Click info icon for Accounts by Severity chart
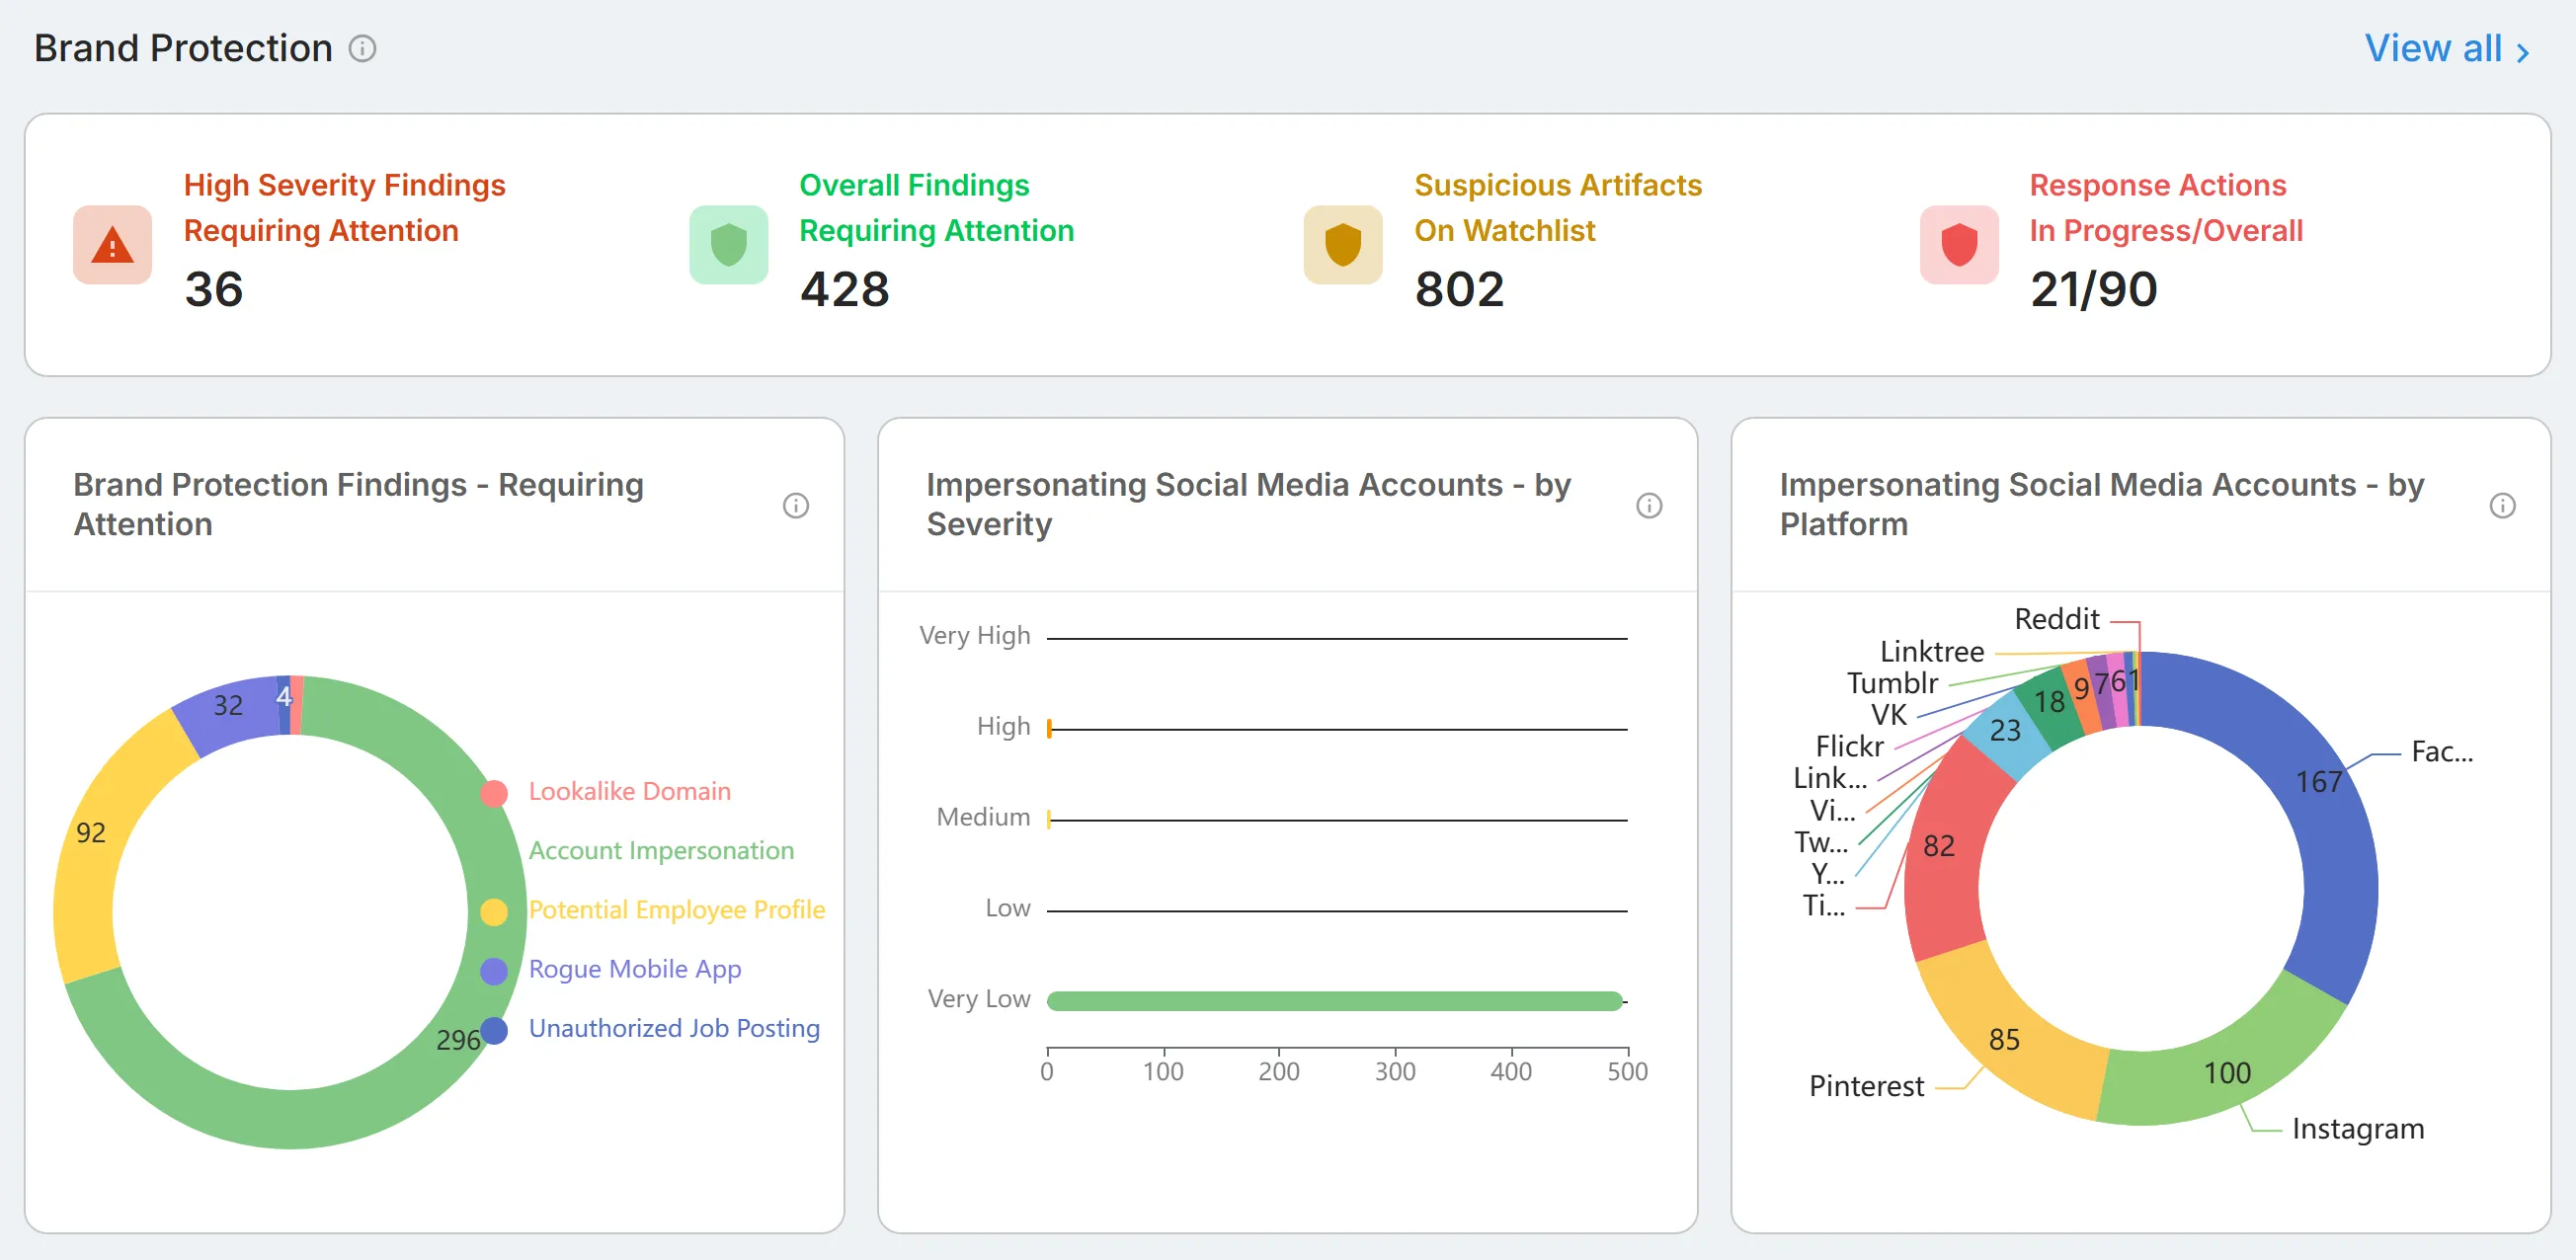The image size is (2576, 1260). (1648, 505)
